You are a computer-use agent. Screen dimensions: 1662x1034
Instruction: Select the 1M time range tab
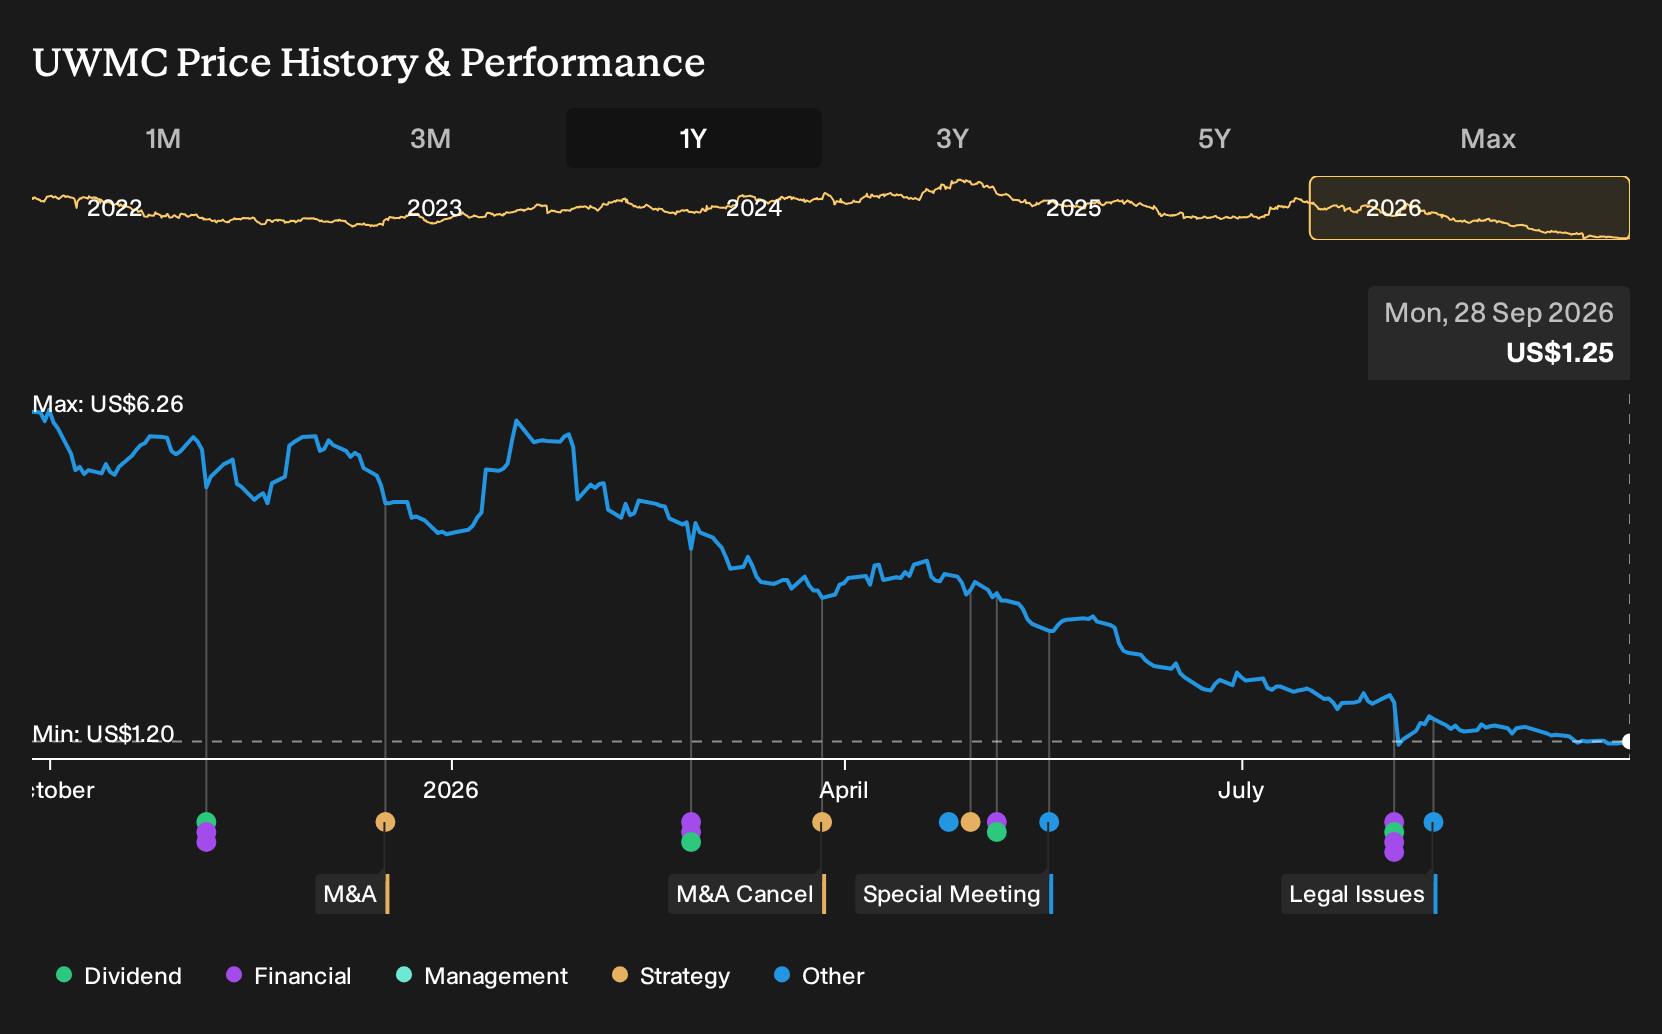[163, 138]
